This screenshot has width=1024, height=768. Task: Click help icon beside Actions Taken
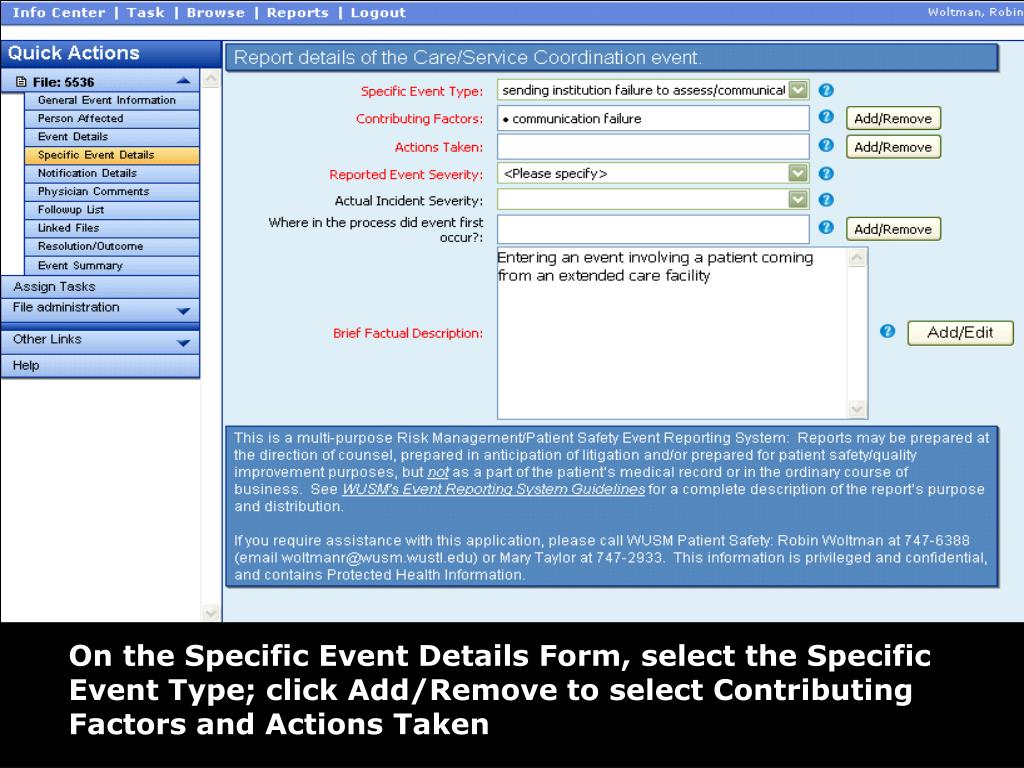[x=825, y=145]
